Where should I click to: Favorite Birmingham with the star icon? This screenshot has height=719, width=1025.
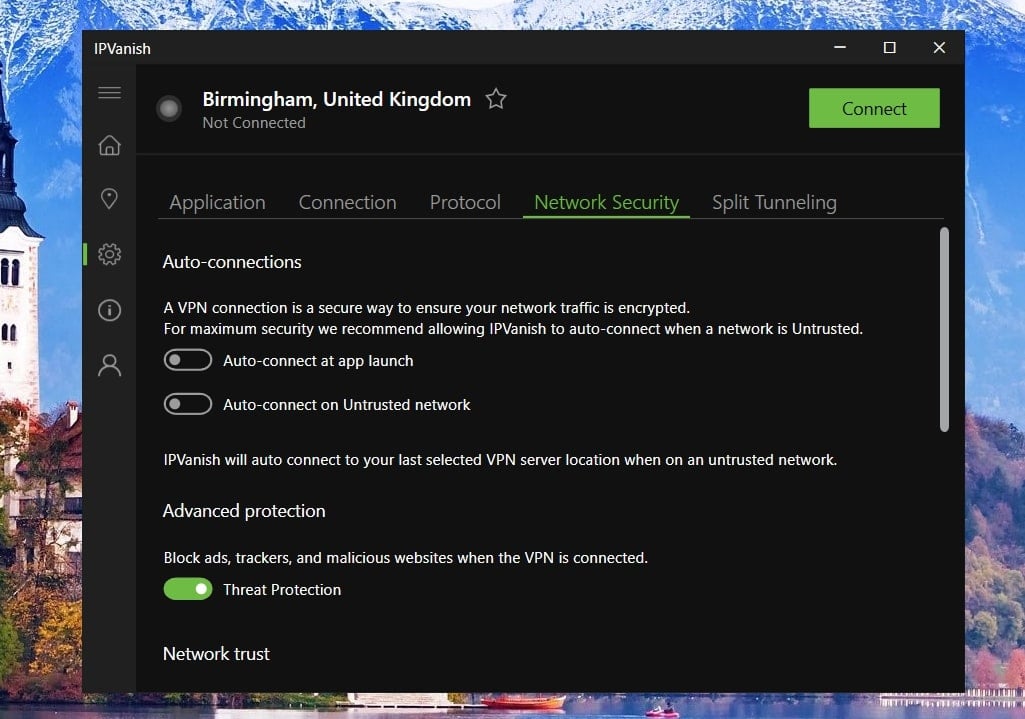(496, 99)
